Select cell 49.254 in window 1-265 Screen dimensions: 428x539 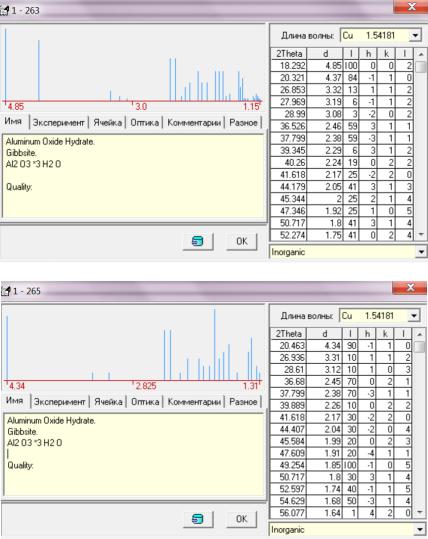point(288,465)
